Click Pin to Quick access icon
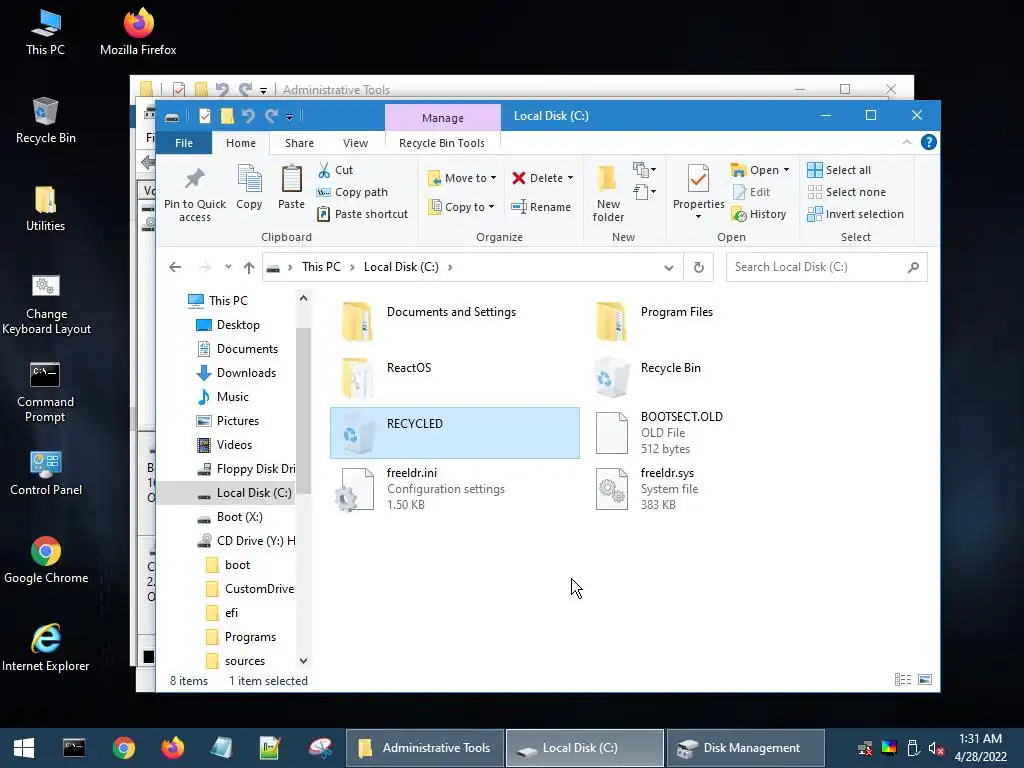This screenshot has width=1024, height=768. [195, 178]
